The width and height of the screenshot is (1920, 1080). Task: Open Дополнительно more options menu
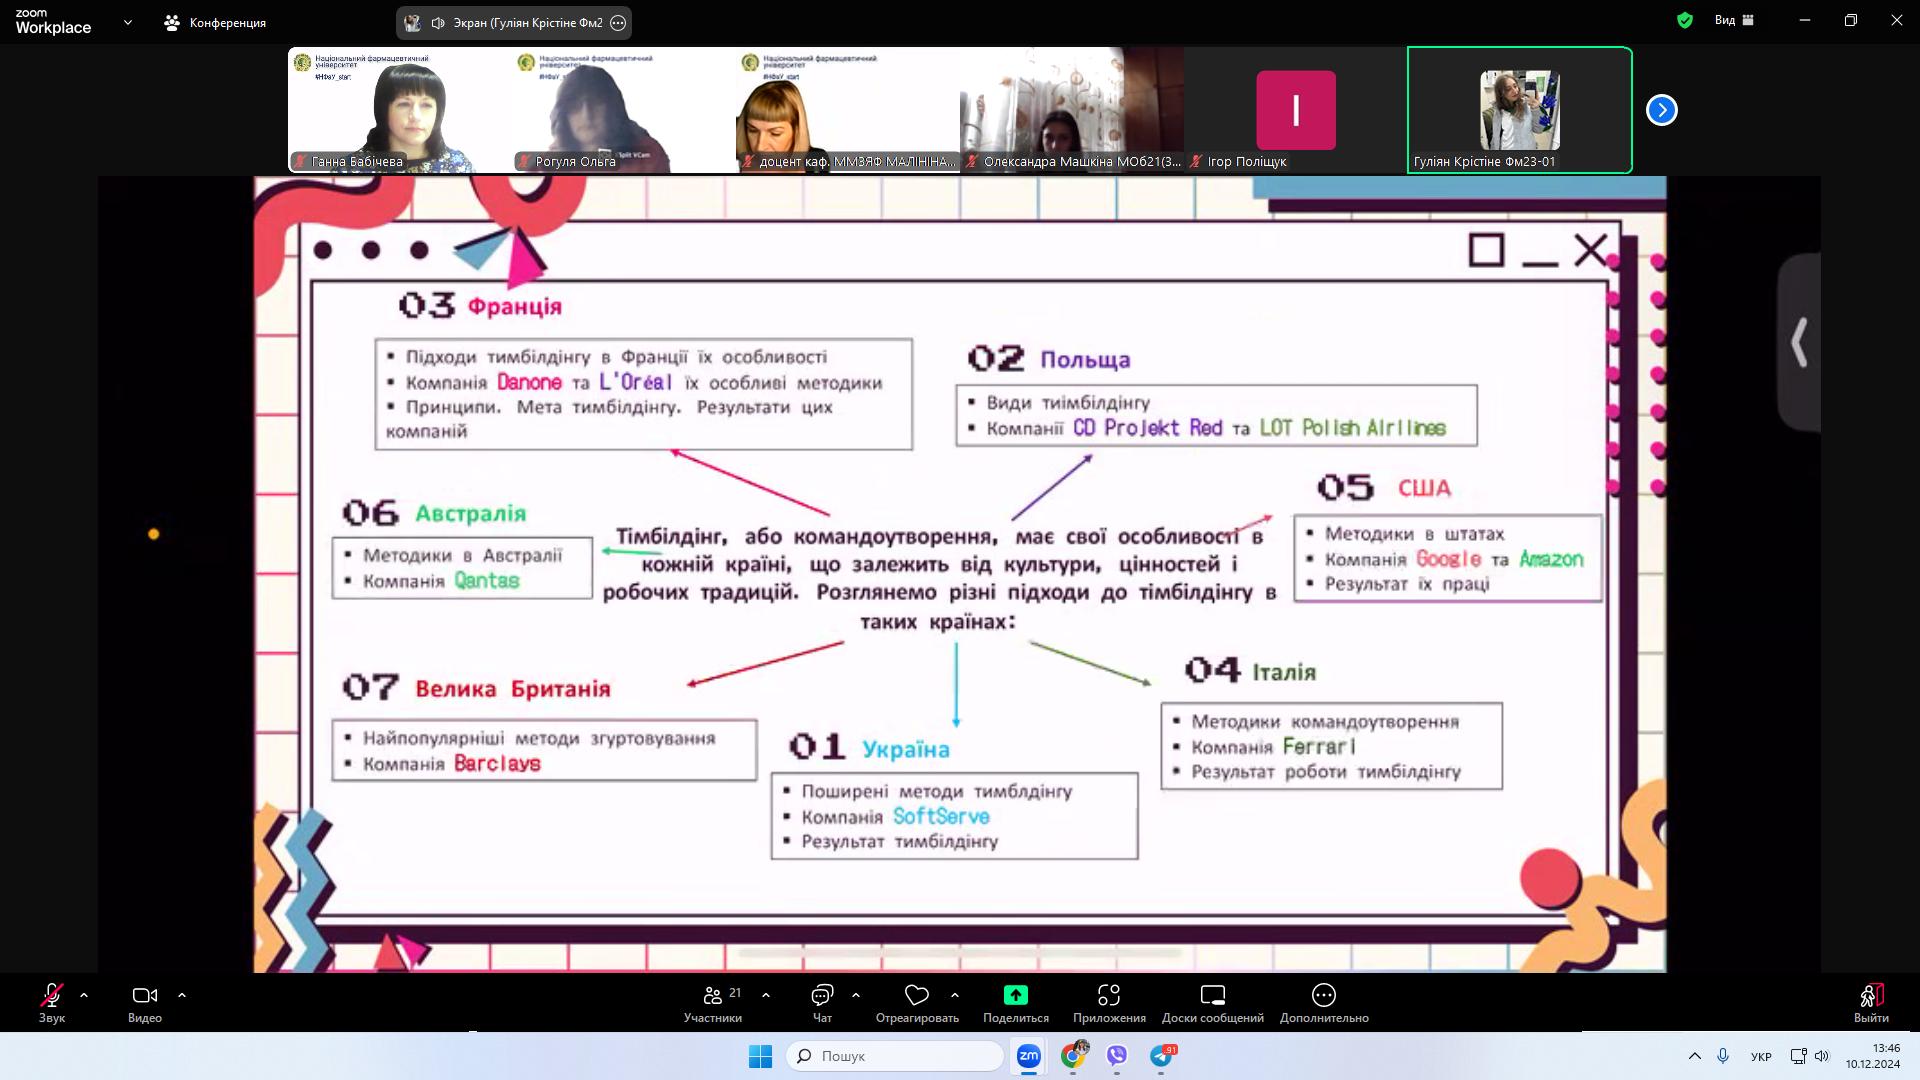1324,1003
